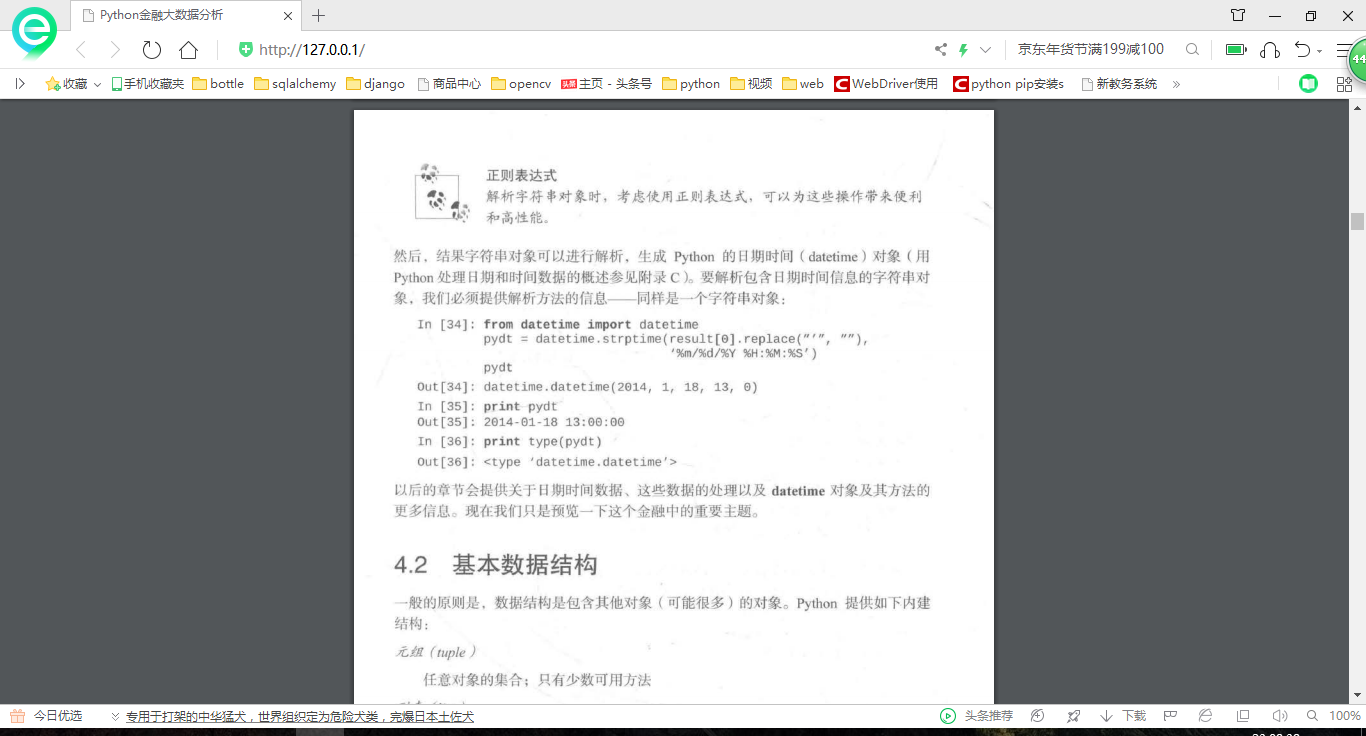Click the zoom magnifier in status bar
This screenshot has height=736, width=1366.
tap(1312, 716)
